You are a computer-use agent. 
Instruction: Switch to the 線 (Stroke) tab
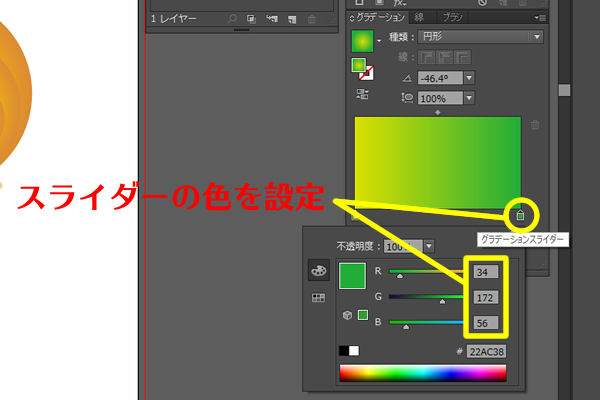[x=418, y=17]
